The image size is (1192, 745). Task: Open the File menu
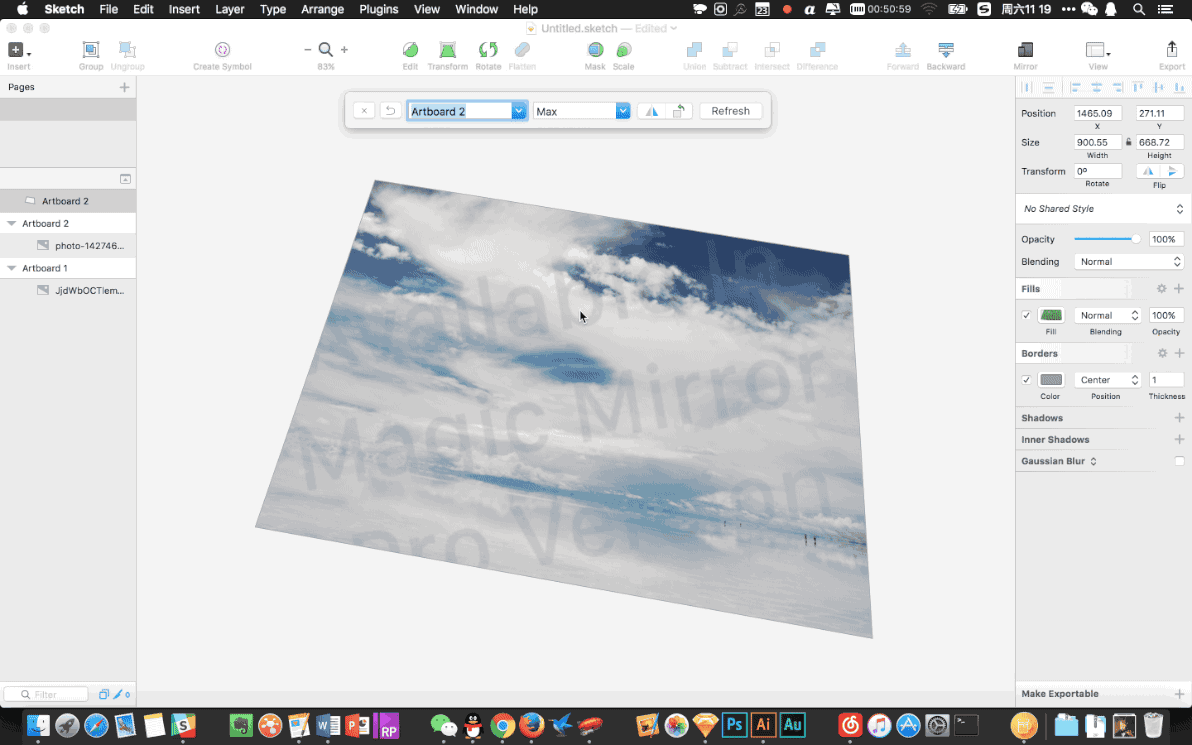pyautogui.click(x=109, y=9)
